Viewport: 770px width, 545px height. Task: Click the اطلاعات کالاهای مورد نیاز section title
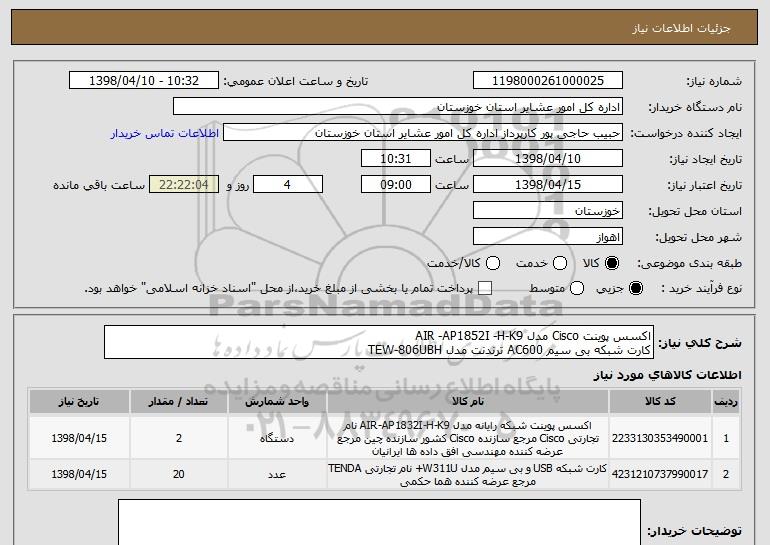point(667,375)
